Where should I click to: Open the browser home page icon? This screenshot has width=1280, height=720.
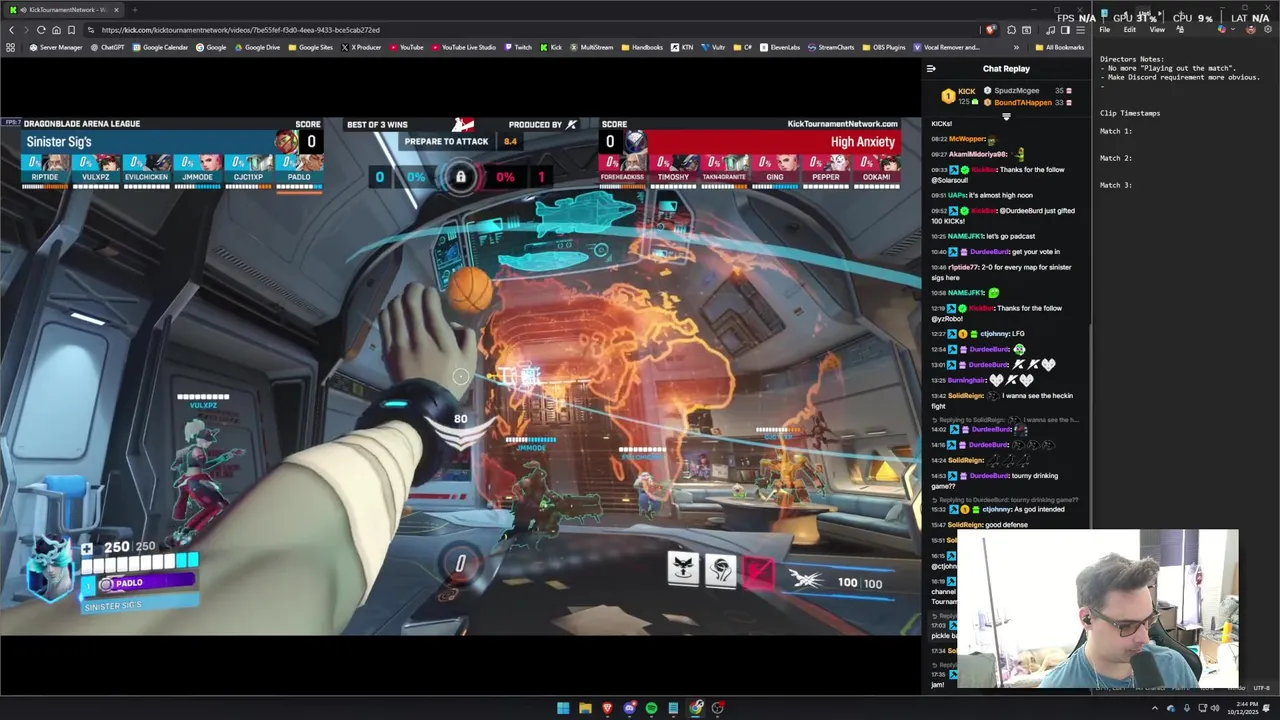(56, 30)
